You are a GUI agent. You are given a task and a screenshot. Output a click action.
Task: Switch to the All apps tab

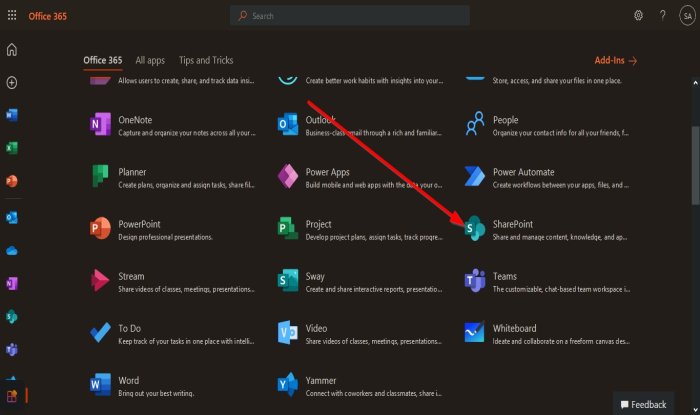coord(150,60)
